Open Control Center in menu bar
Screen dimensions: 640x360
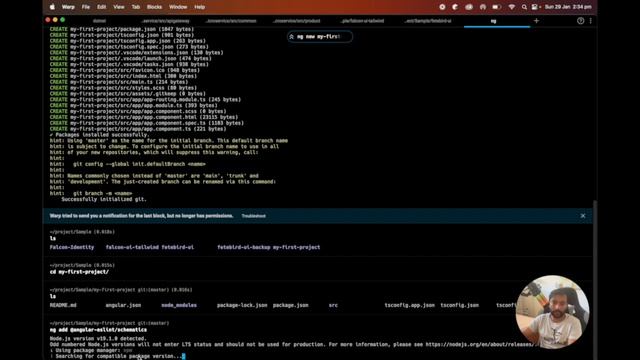[x=535, y=7]
